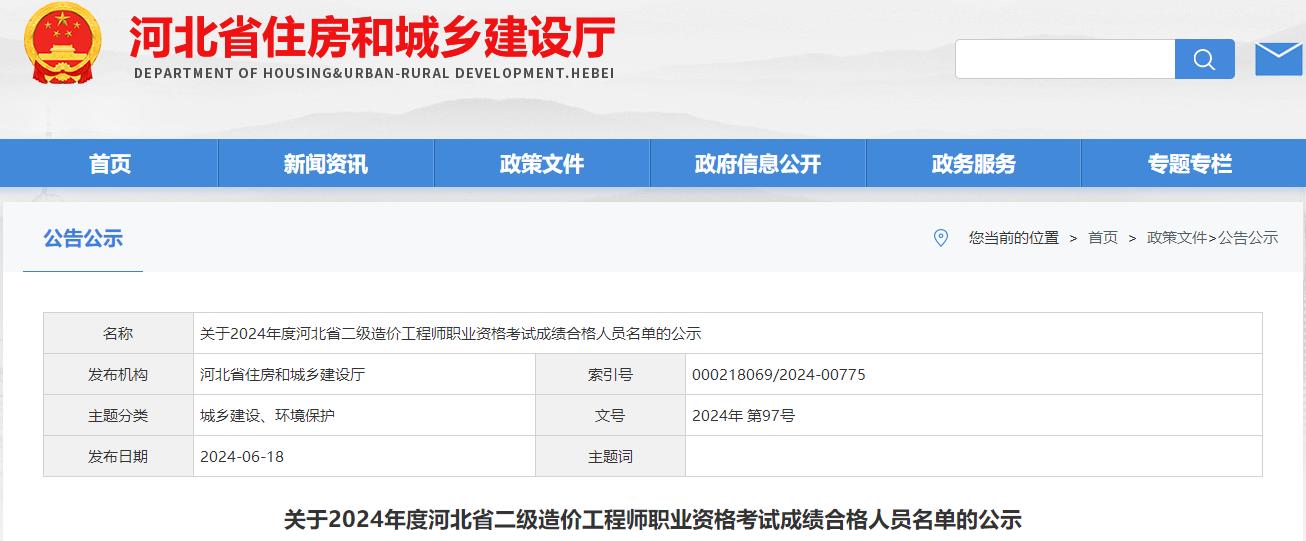The height and width of the screenshot is (541, 1306).
Task: Click the index number 000218069/2024-00775
Action: pos(778,375)
